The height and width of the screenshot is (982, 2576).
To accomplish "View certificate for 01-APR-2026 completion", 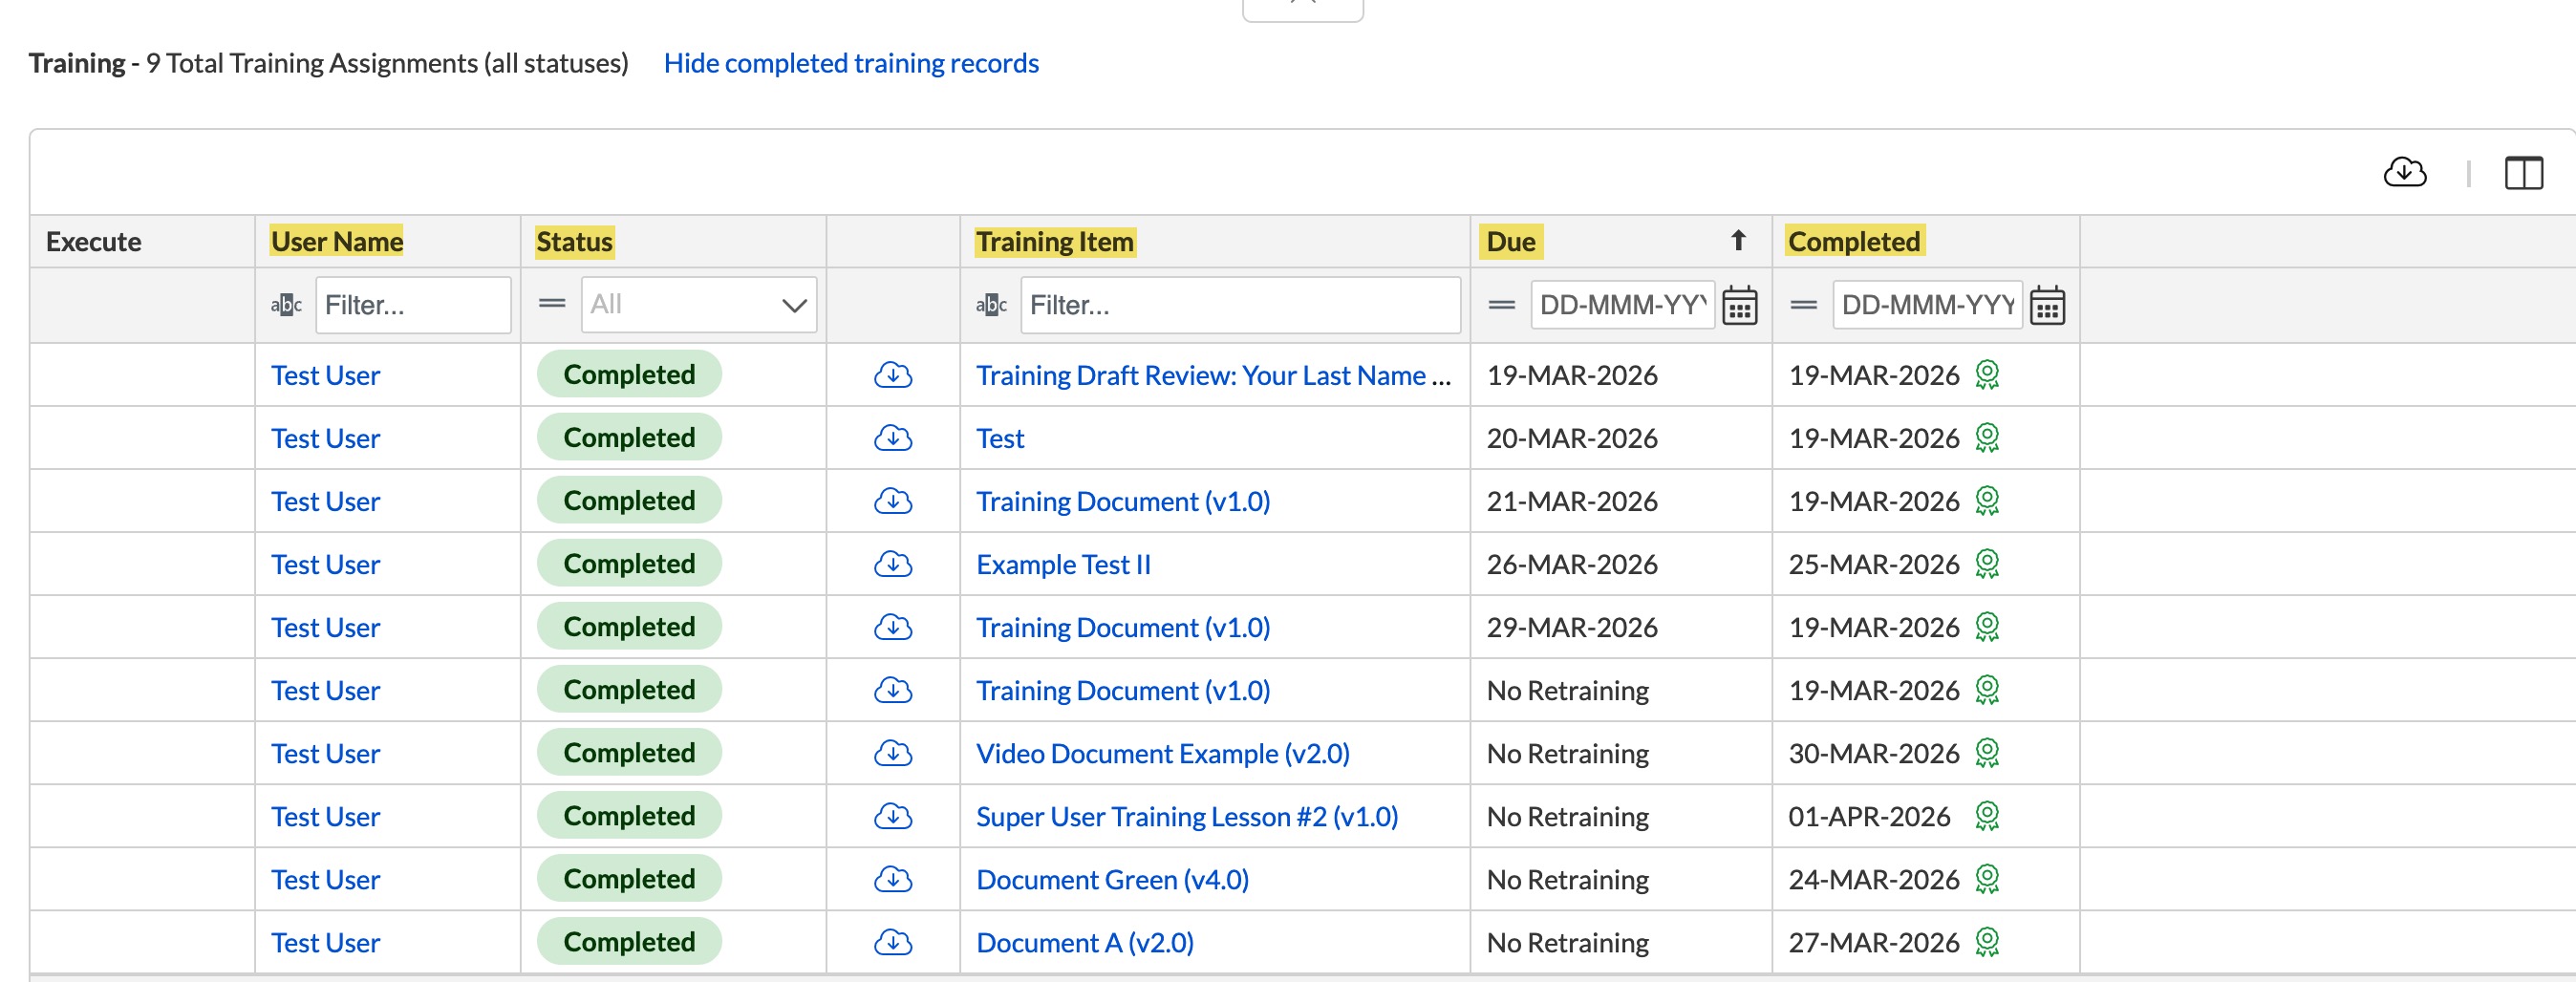I will click(1986, 816).
